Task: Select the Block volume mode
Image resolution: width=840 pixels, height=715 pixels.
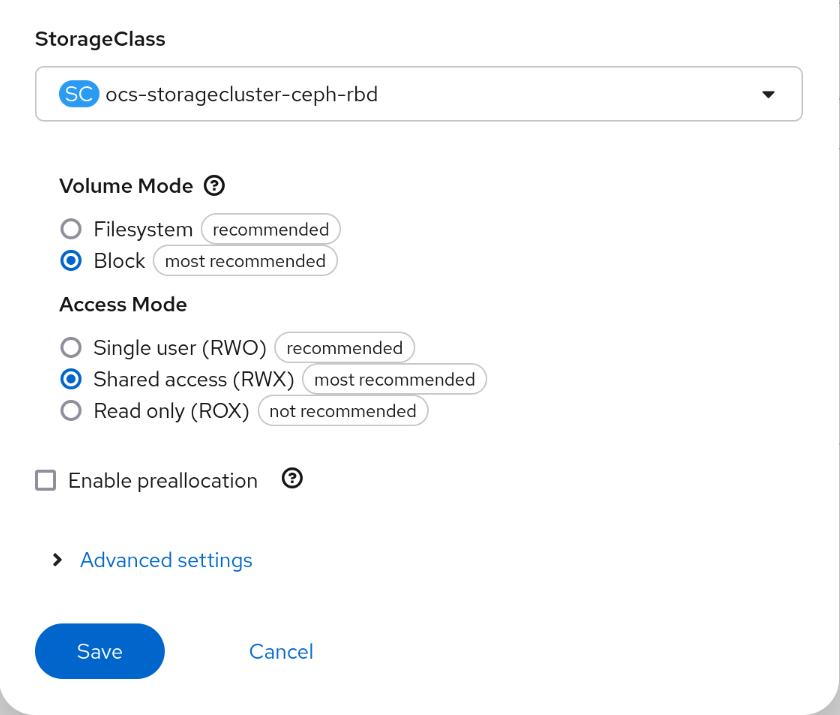Action: click(71, 261)
